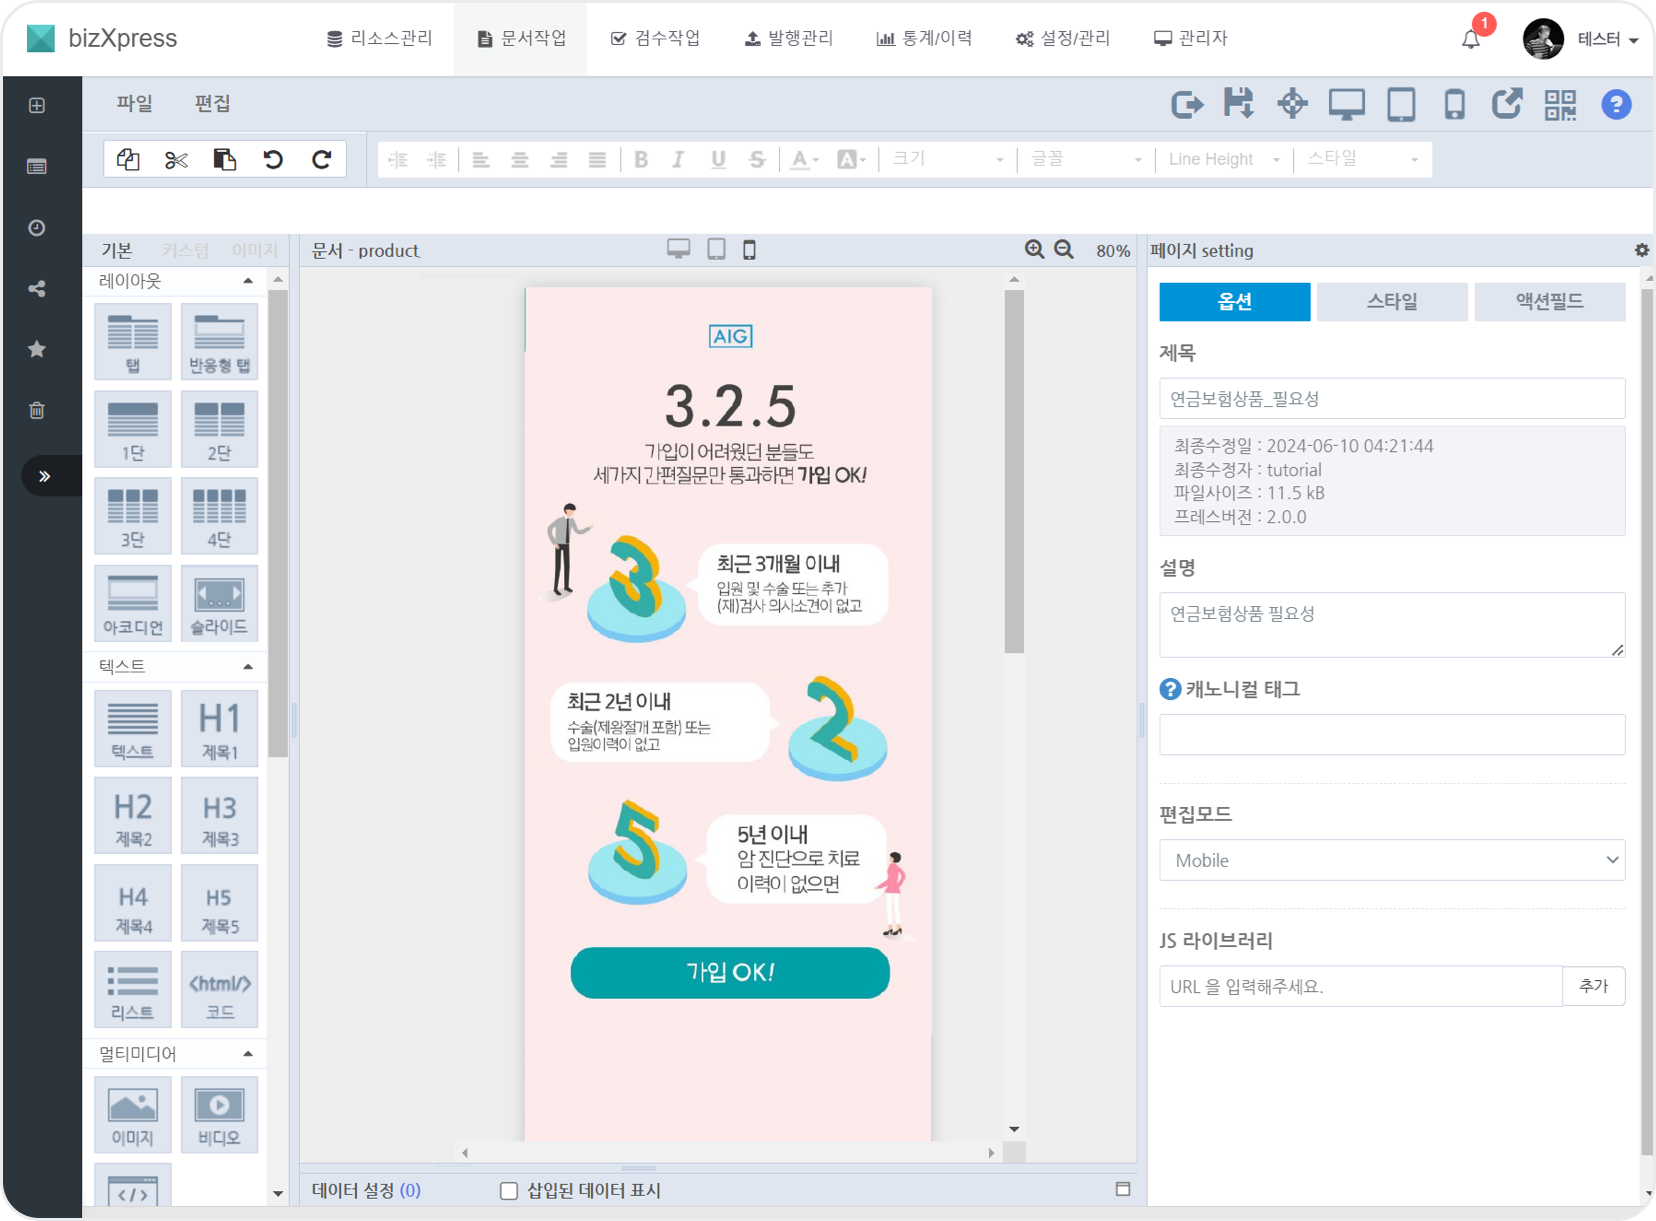
Task: Collapse the 레이아웃 section
Action: [x=248, y=281]
